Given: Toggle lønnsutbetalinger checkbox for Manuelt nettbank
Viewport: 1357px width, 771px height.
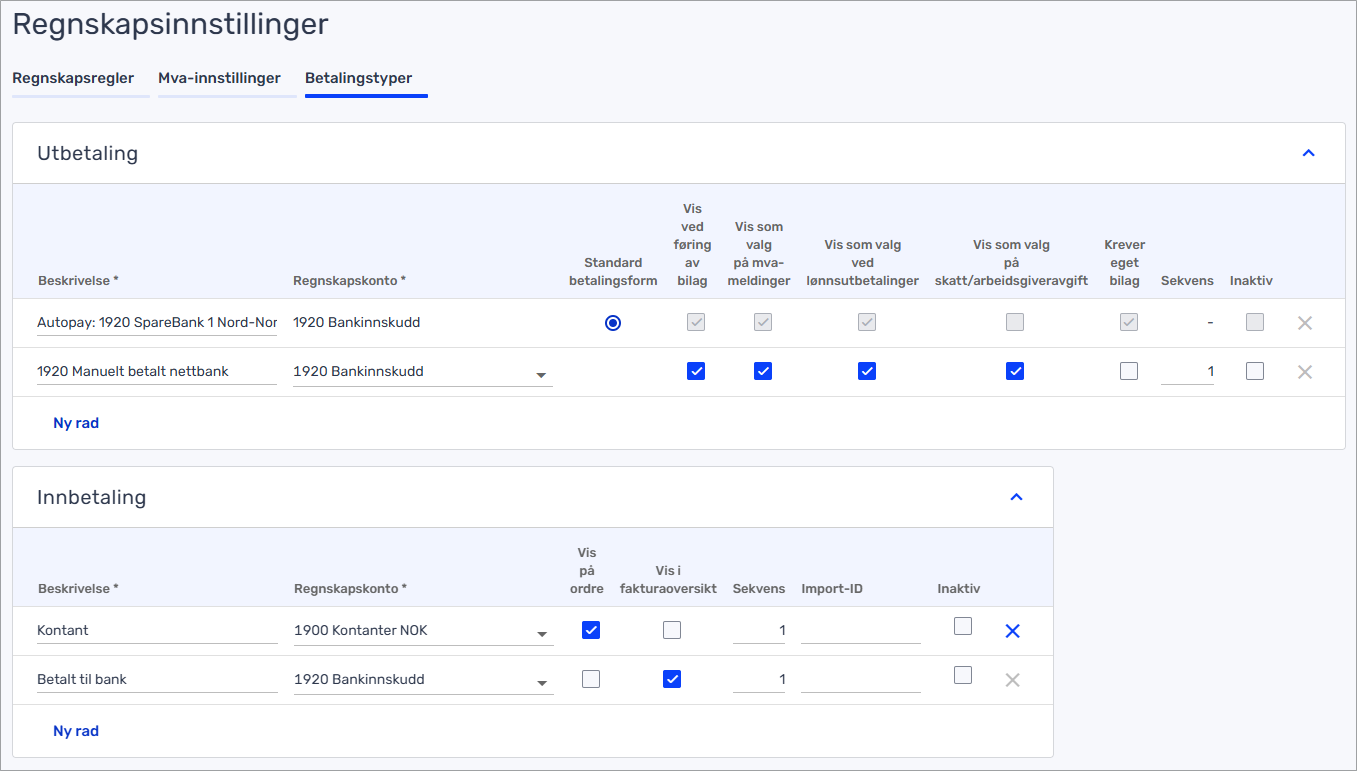Looking at the screenshot, I should pyautogui.click(x=867, y=371).
